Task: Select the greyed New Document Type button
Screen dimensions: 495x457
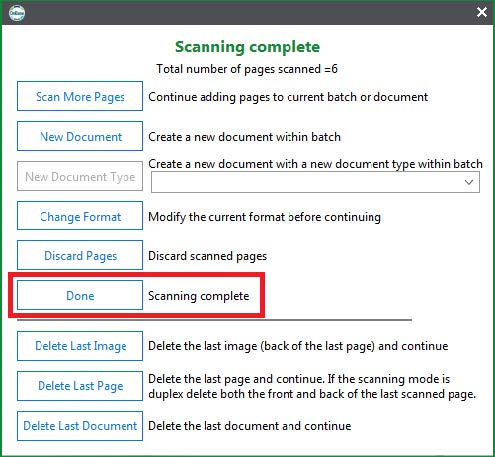Action: tap(80, 176)
